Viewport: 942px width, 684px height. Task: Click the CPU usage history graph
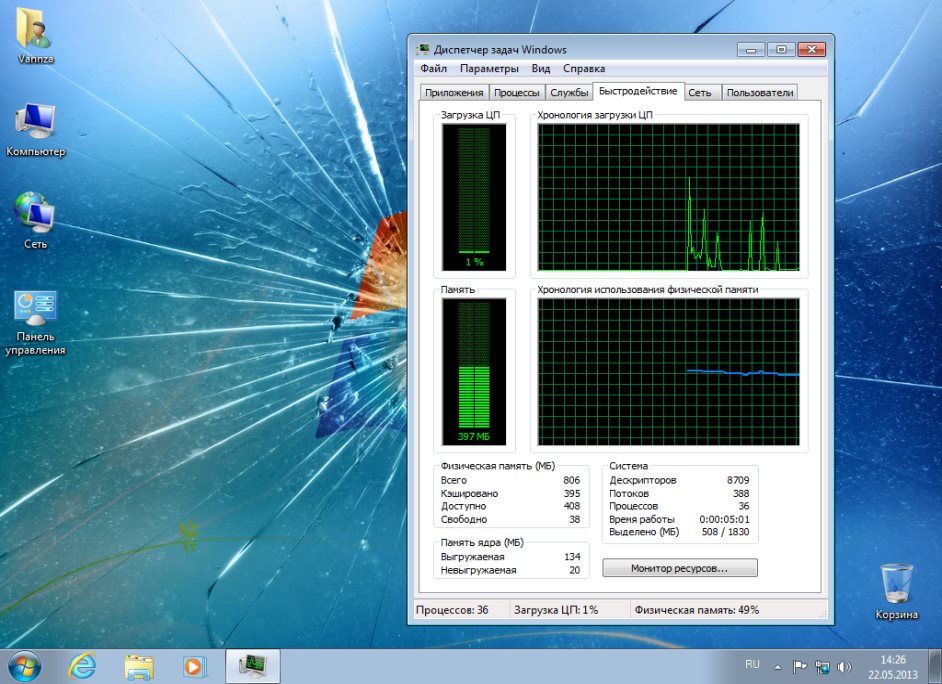669,197
